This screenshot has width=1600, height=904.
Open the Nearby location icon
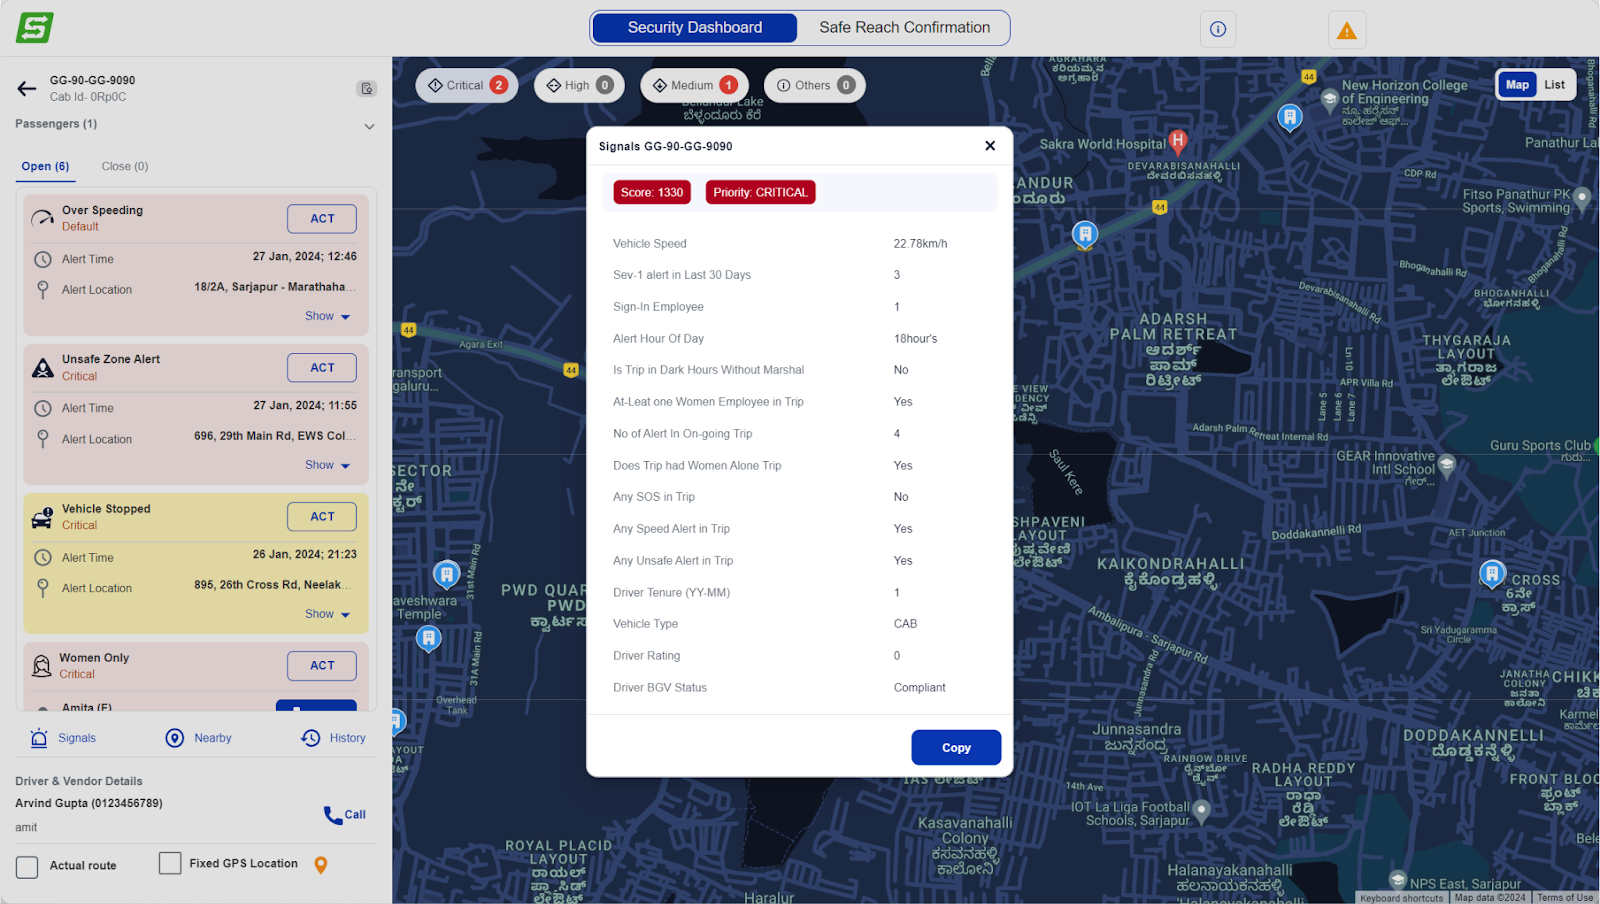175,738
